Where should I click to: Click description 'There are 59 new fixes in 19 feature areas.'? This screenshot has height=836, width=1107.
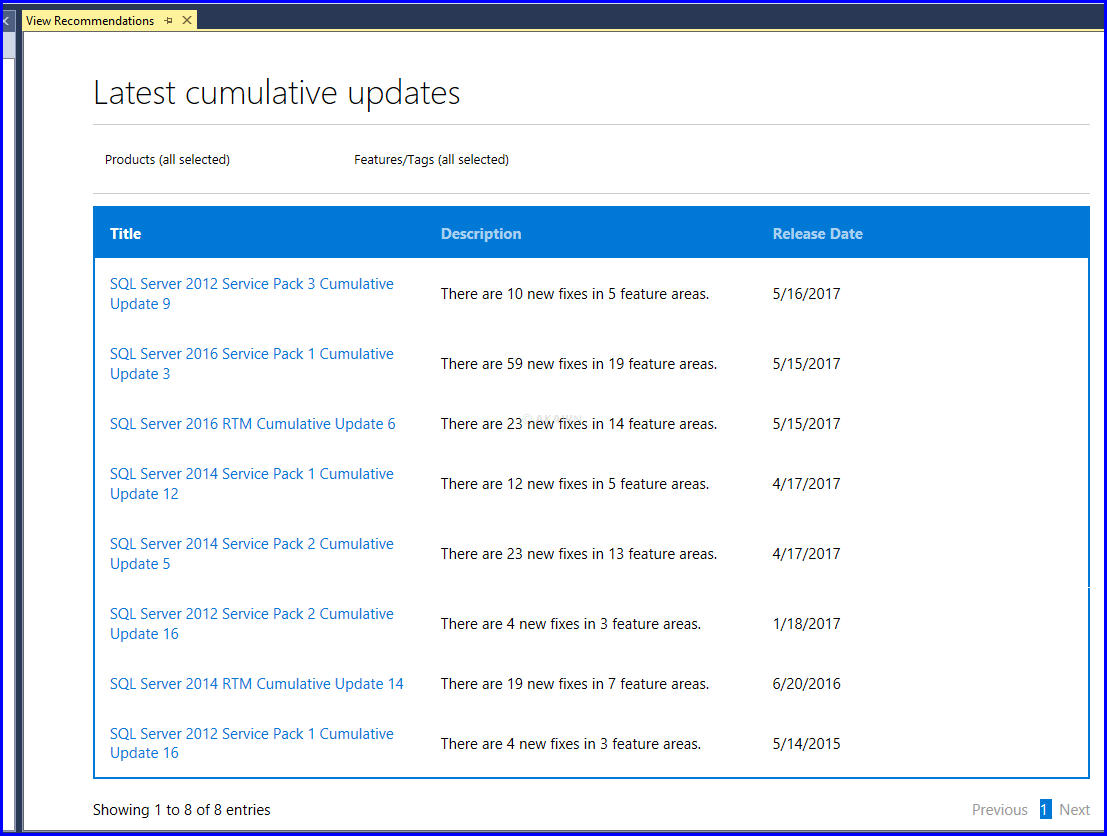point(579,364)
